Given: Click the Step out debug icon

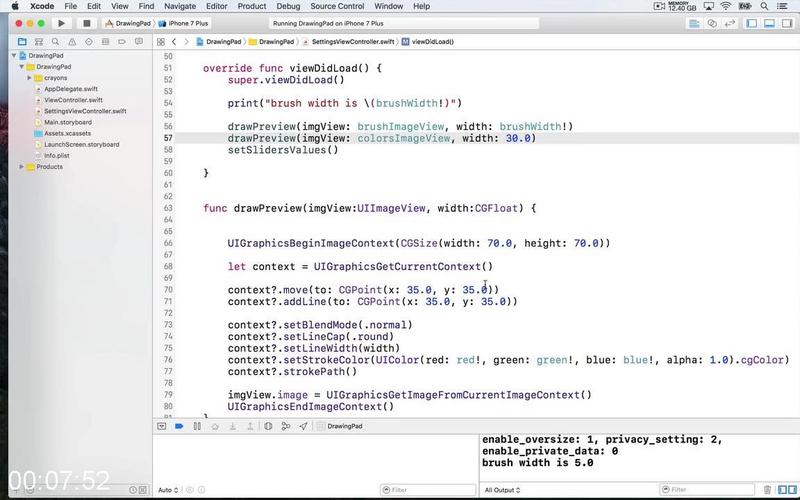Looking at the screenshot, I should [x=250, y=426].
